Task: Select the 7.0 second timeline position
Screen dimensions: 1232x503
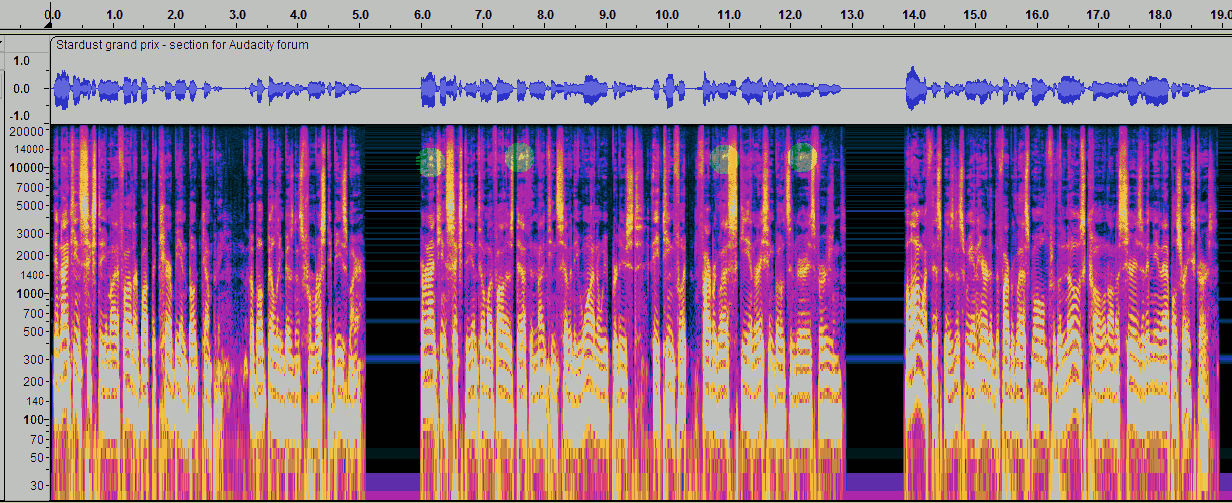Action: (483, 15)
